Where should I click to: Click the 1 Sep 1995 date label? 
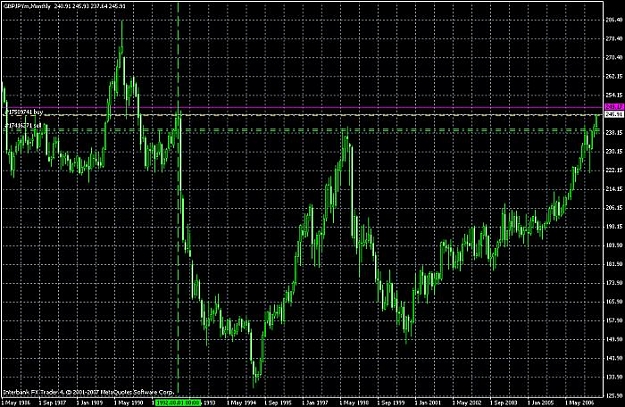(279, 403)
